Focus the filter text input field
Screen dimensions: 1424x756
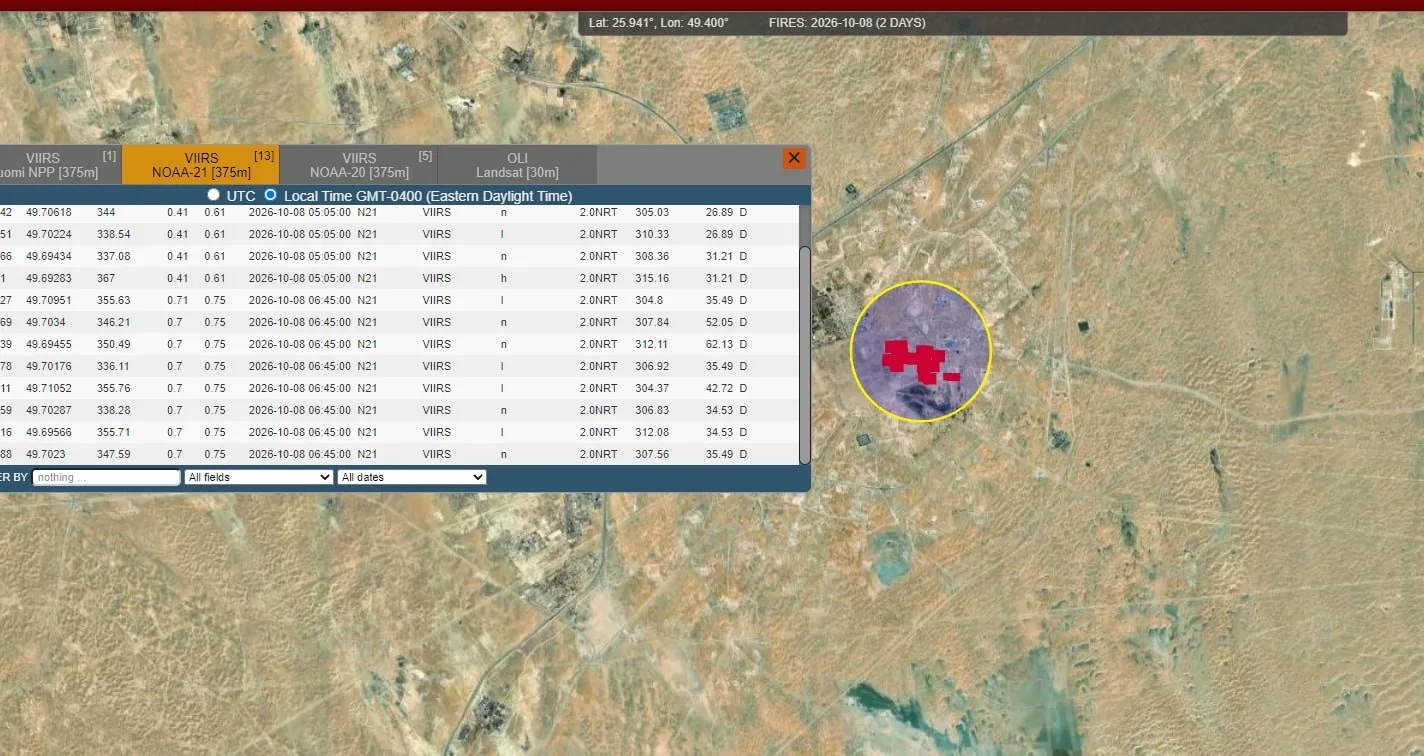coord(106,477)
